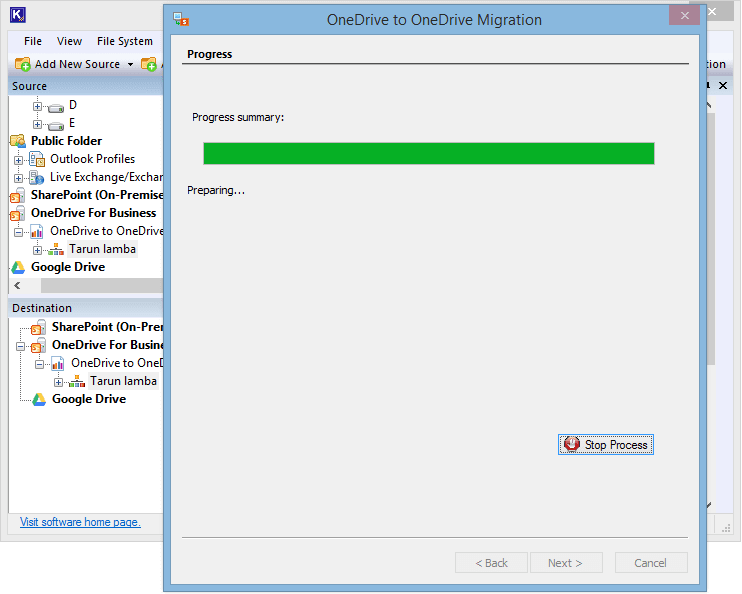Select Google Drive in Destination tree

tap(89, 399)
